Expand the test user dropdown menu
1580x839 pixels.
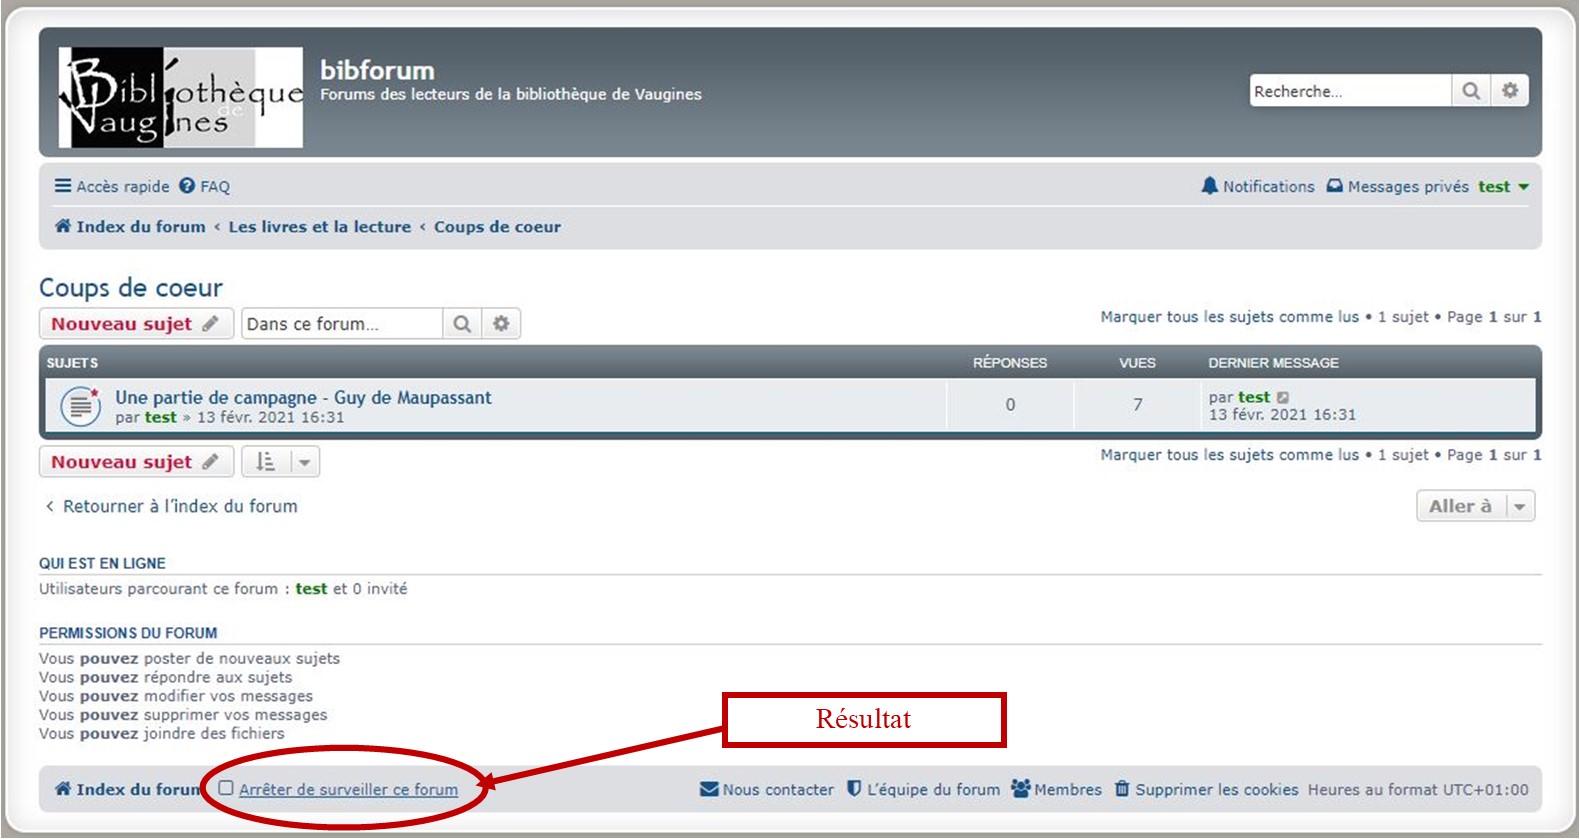click(1503, 186)
